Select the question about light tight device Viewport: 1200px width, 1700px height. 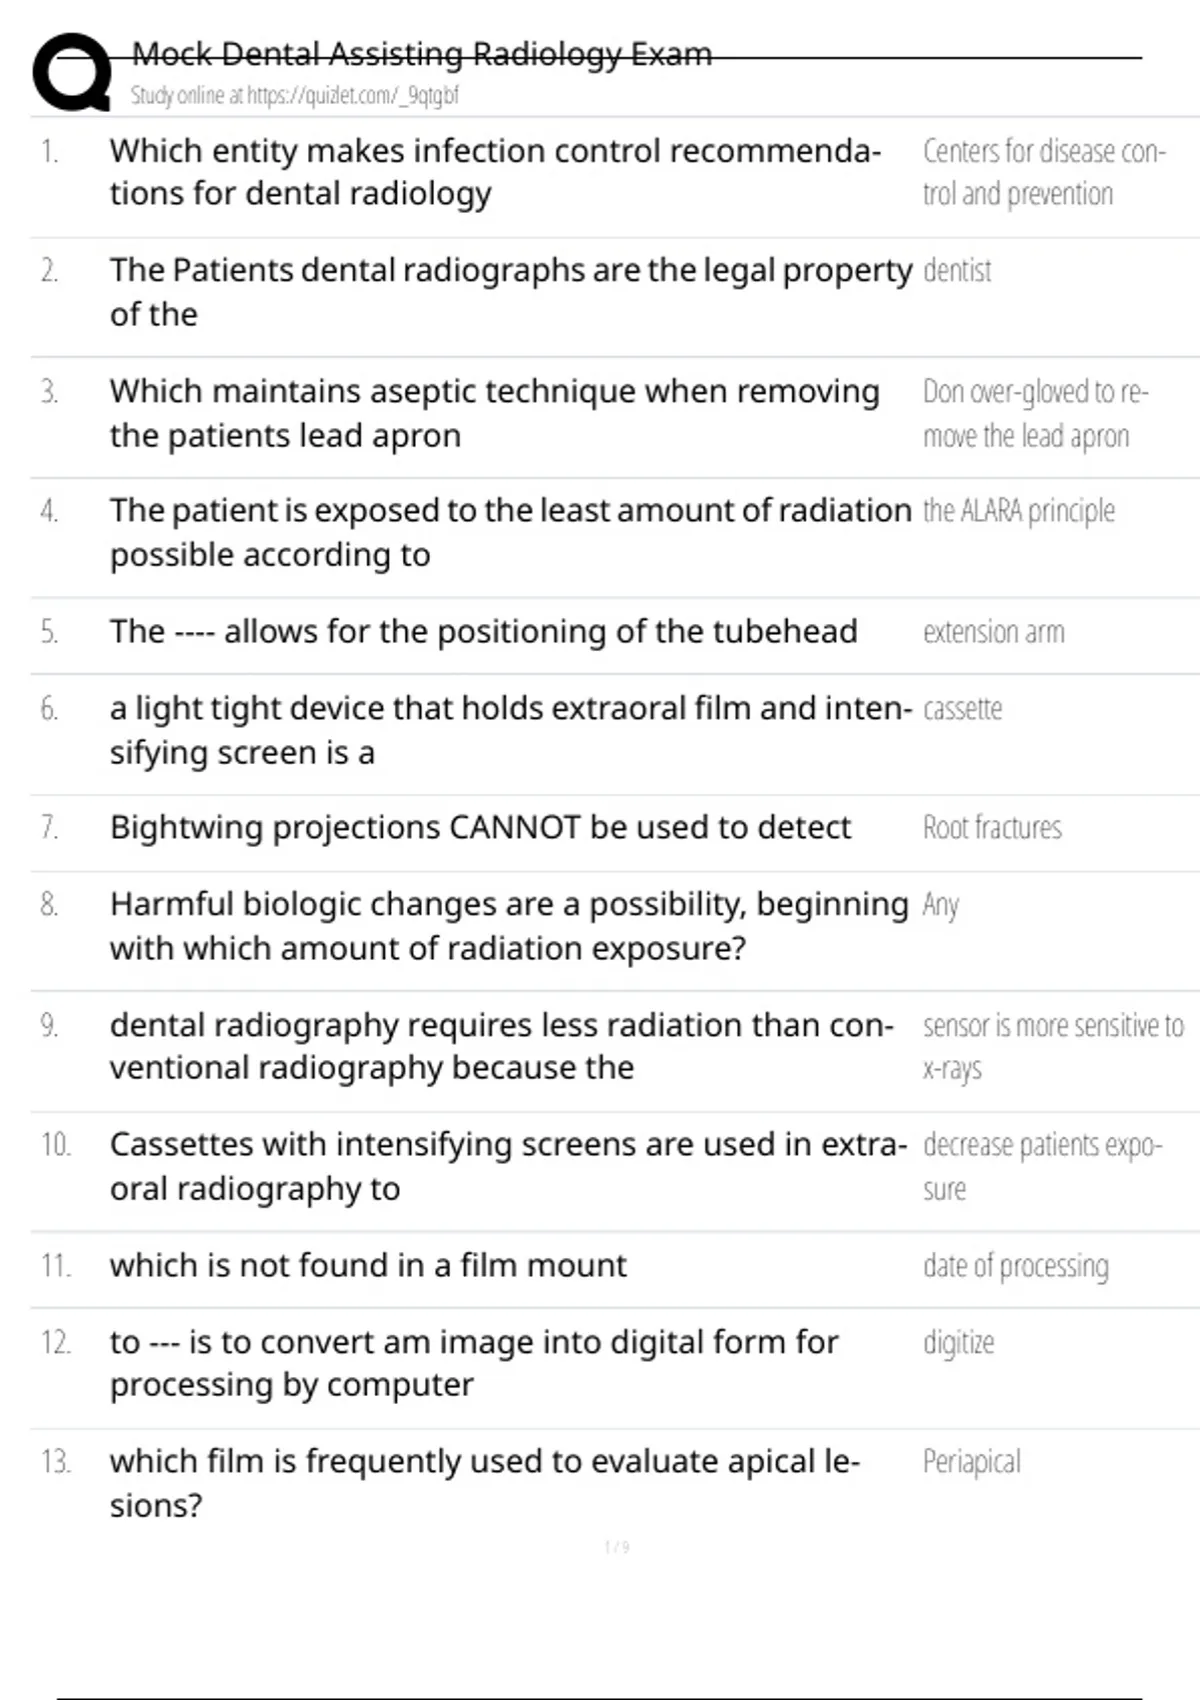click(510, 730)
